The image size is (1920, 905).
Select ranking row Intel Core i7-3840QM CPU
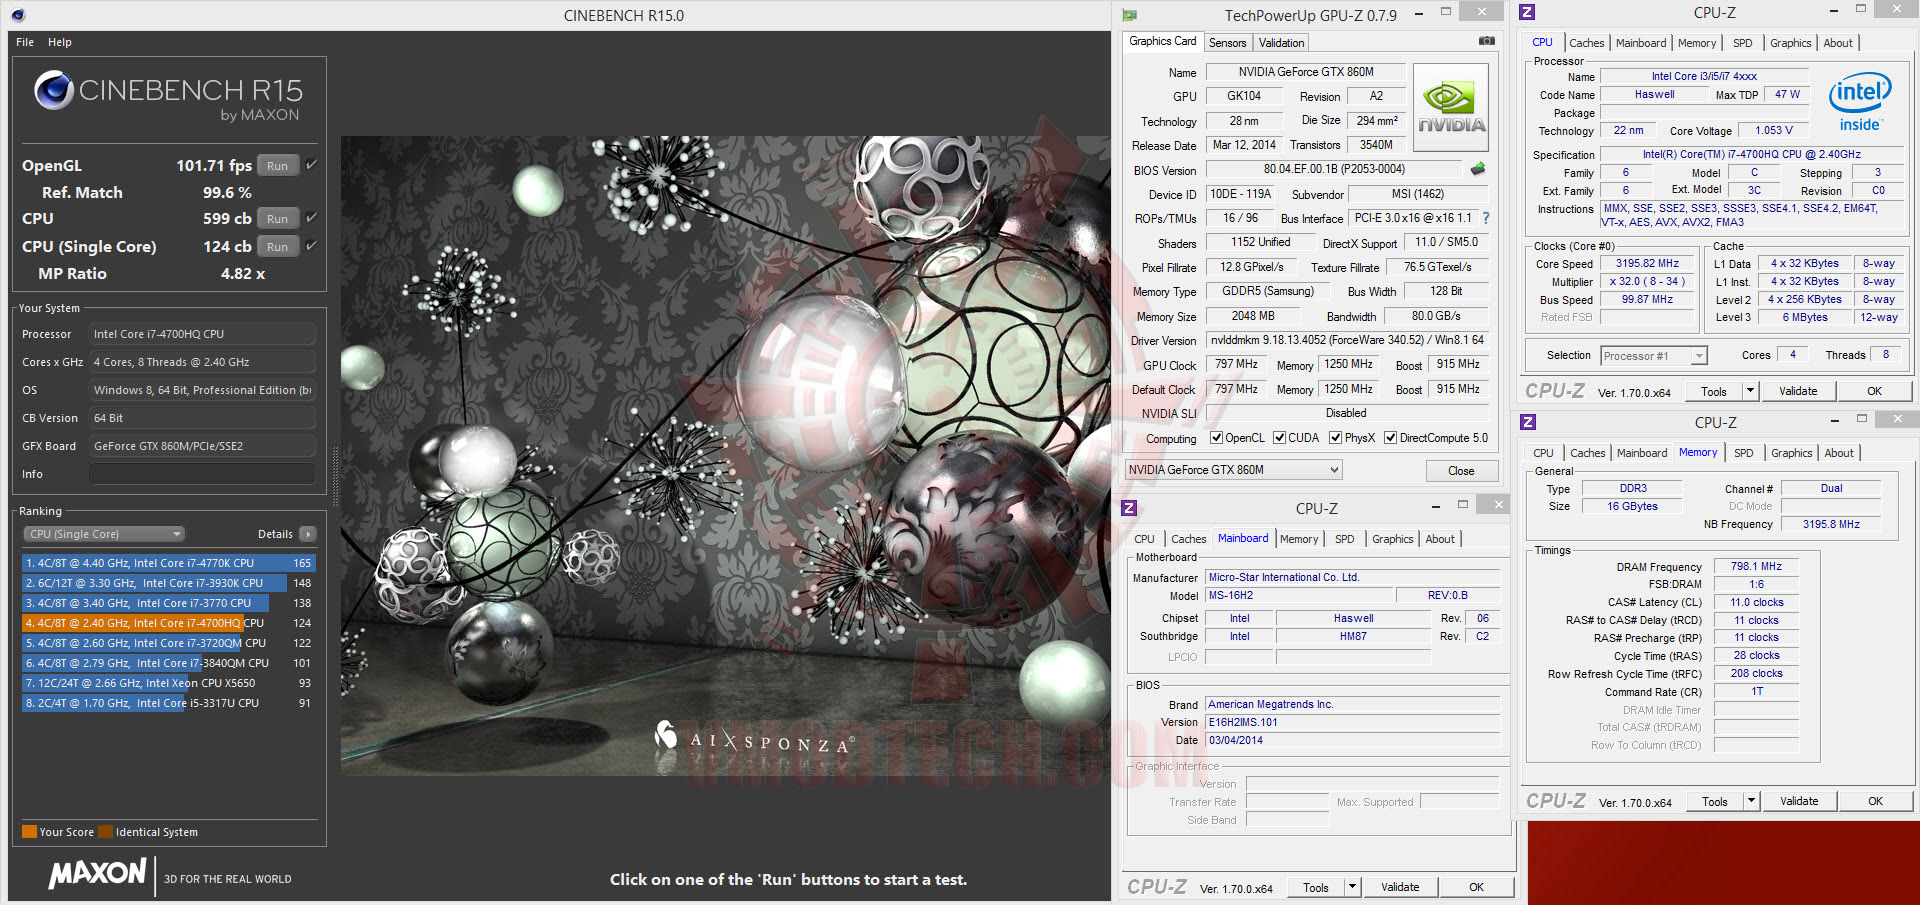pos(168,663)
